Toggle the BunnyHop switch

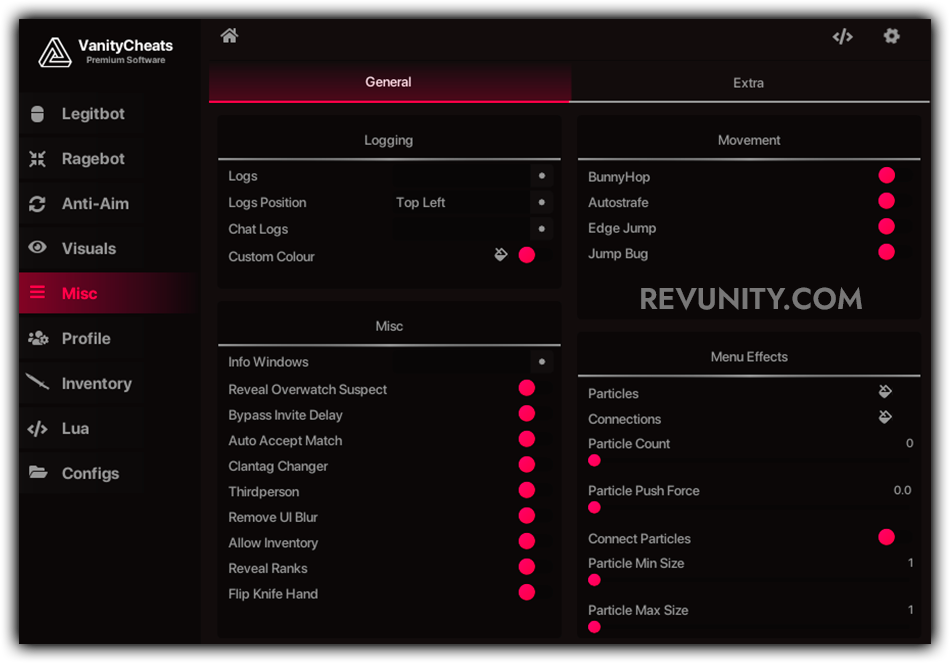pos(886,176)
